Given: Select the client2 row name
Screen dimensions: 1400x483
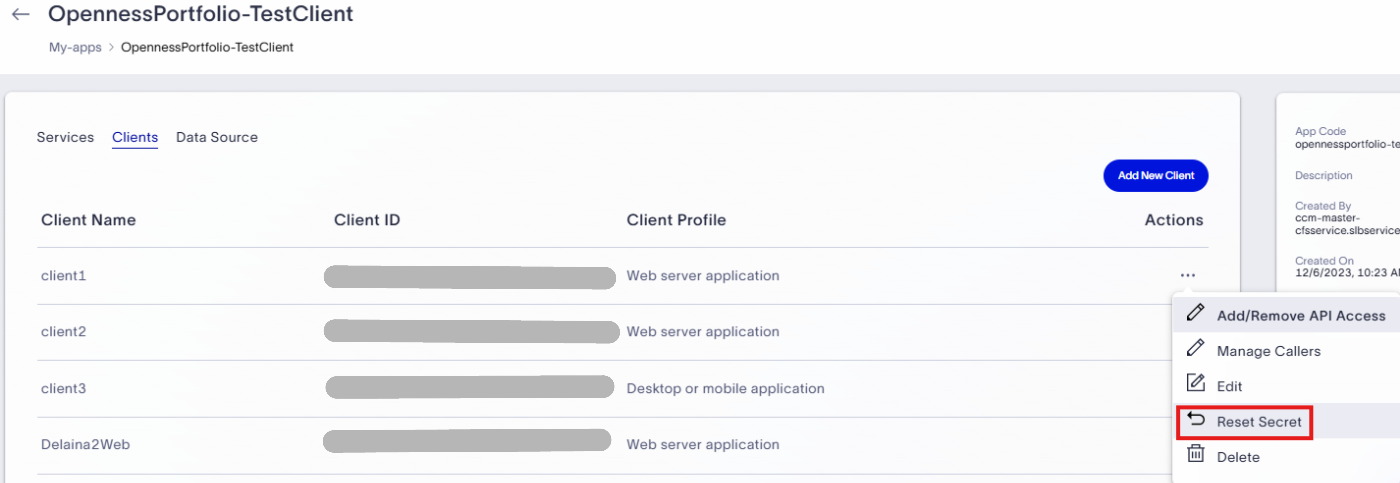Looking at the screenshot, I should 63,331.
